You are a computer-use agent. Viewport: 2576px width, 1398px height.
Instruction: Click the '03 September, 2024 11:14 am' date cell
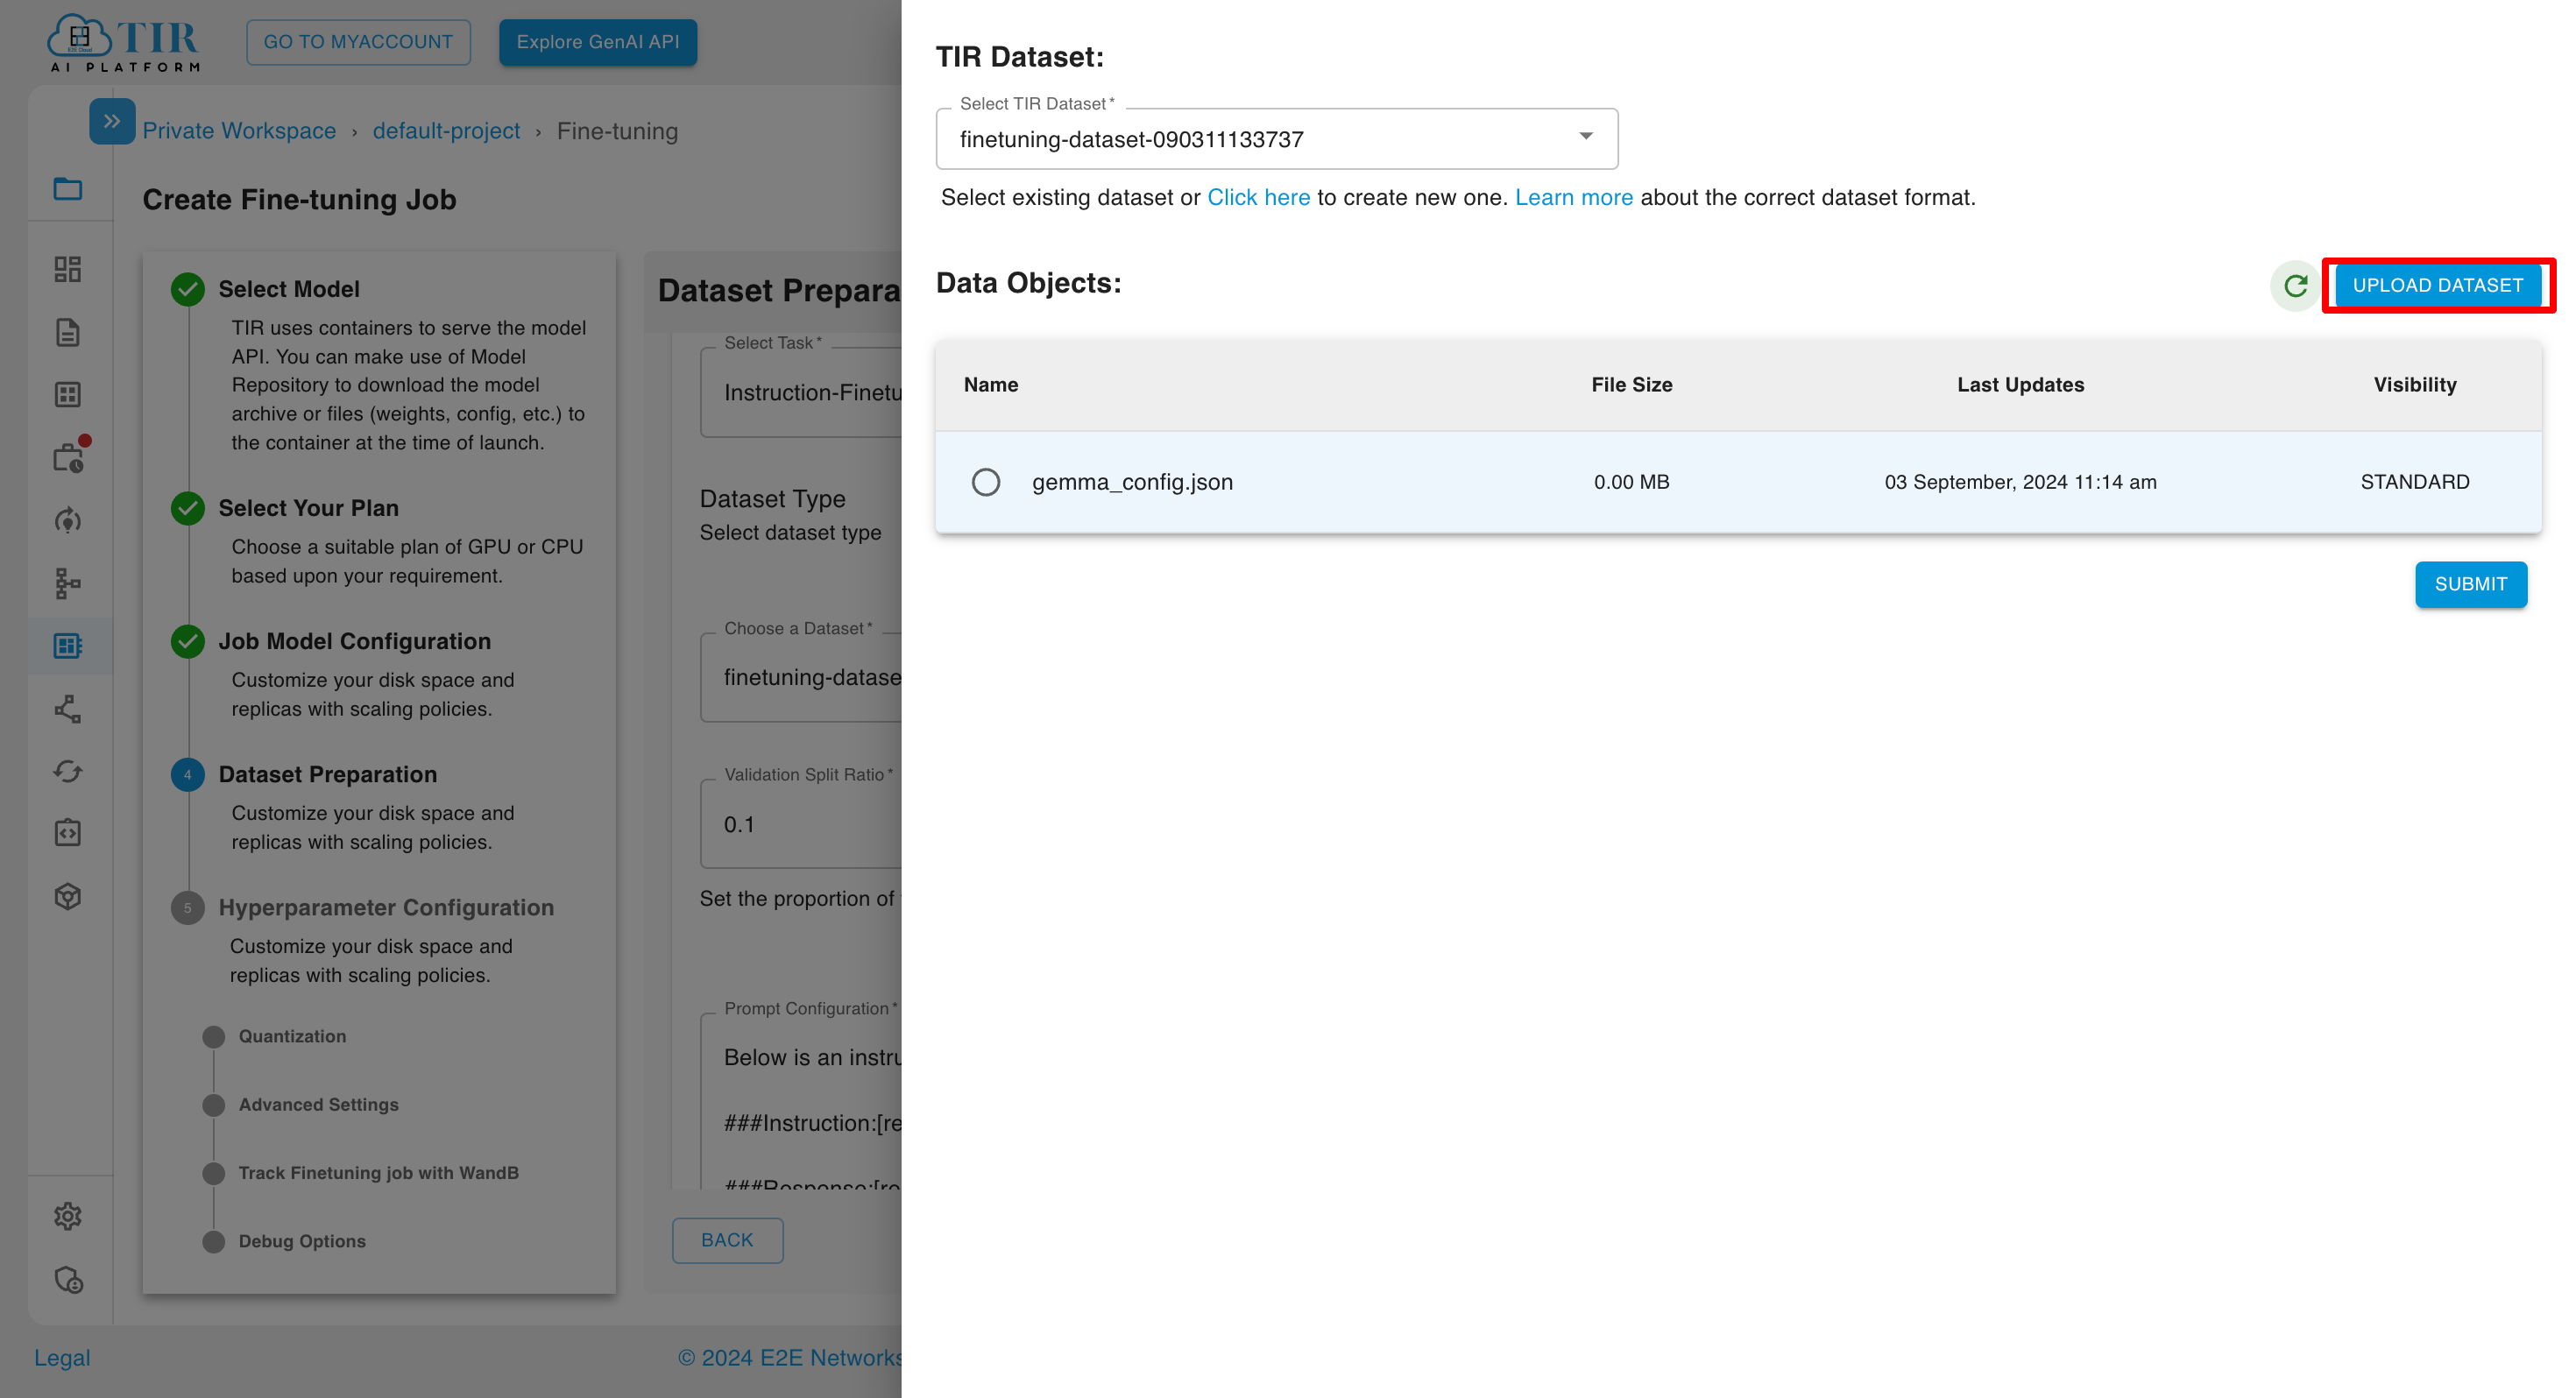(x=2020, y=482)
